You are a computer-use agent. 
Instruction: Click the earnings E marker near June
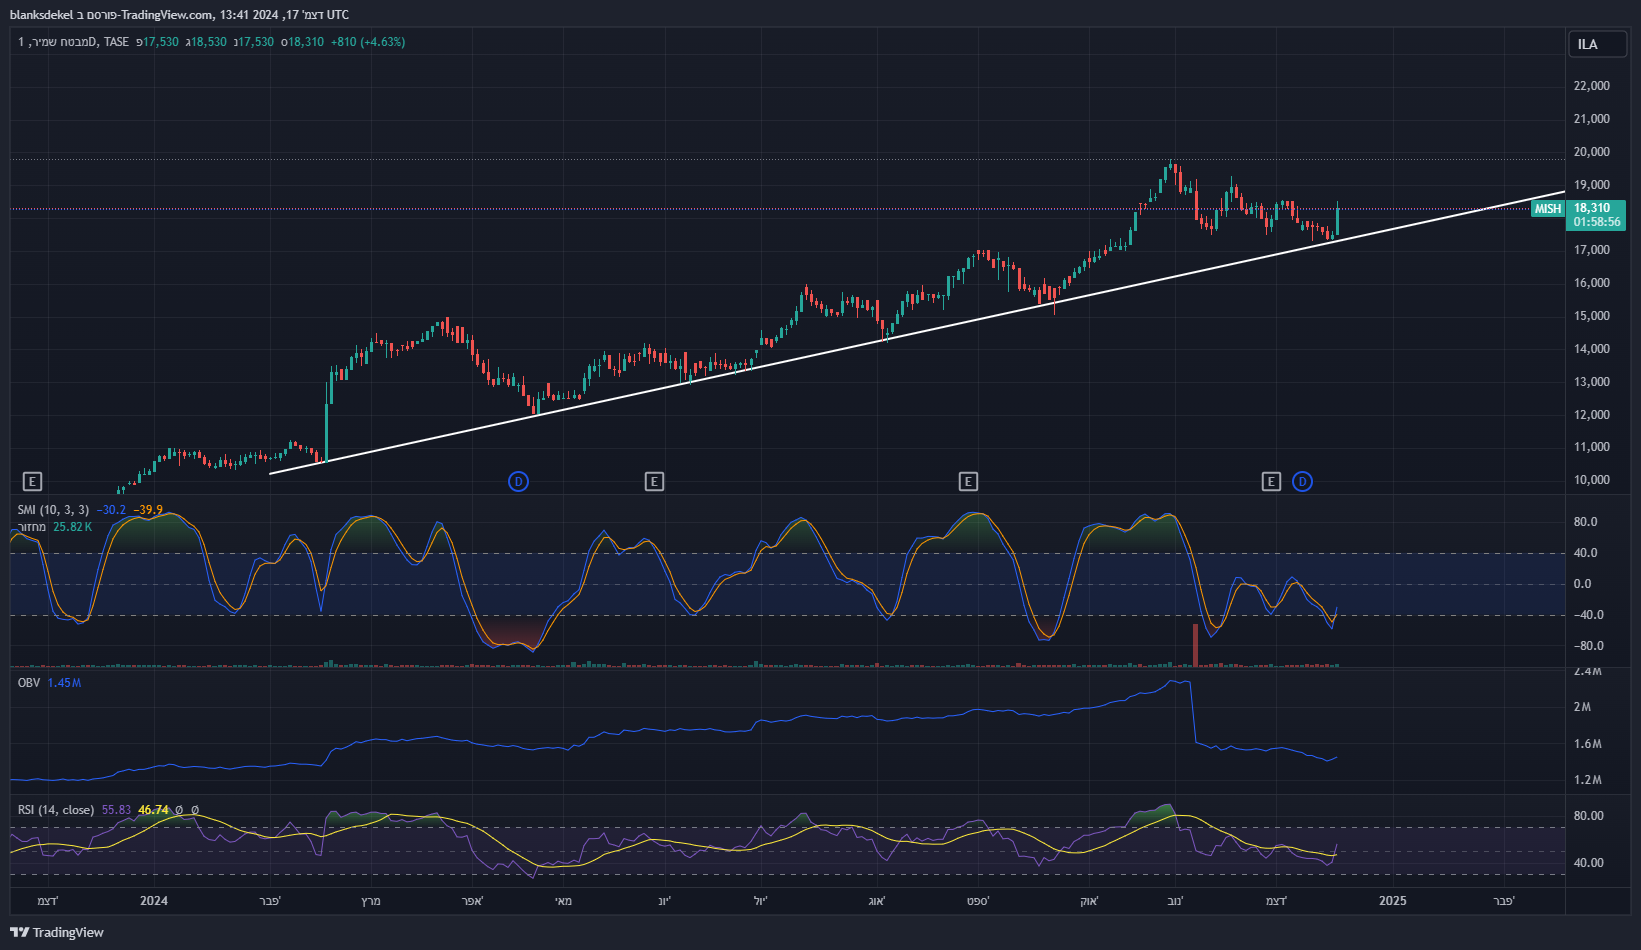pos(654,482)
